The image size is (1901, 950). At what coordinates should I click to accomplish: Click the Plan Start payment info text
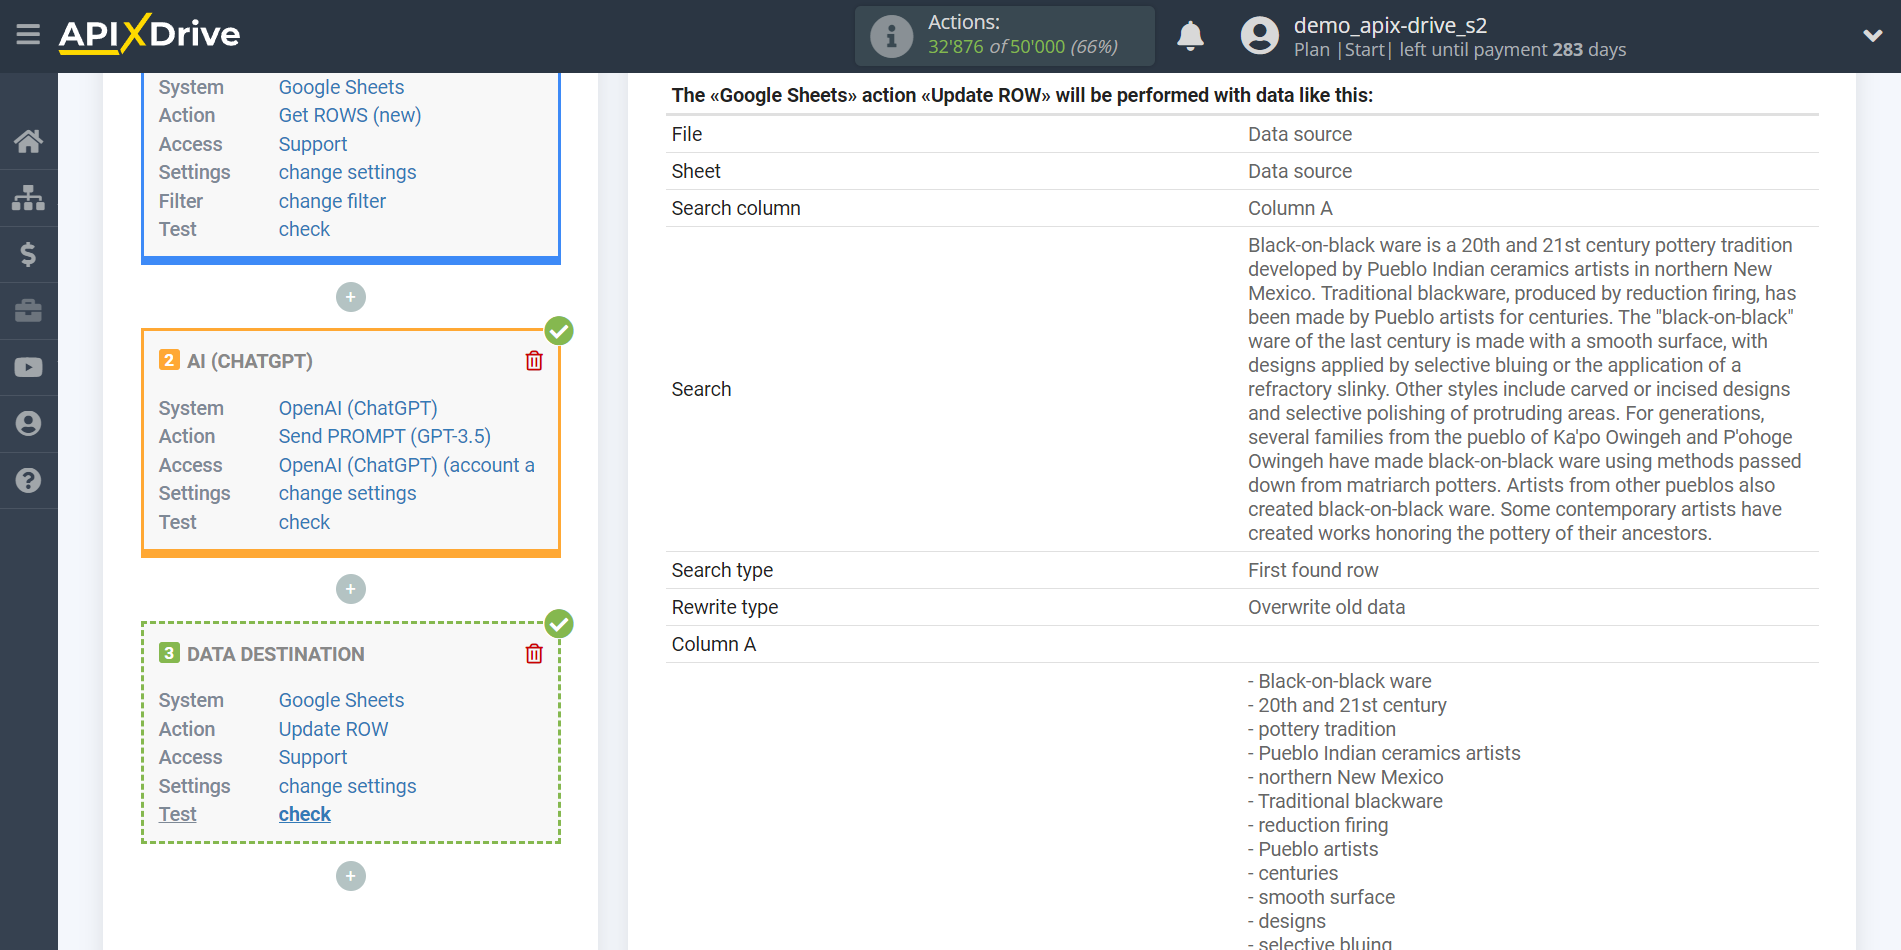coord(1460,50)
